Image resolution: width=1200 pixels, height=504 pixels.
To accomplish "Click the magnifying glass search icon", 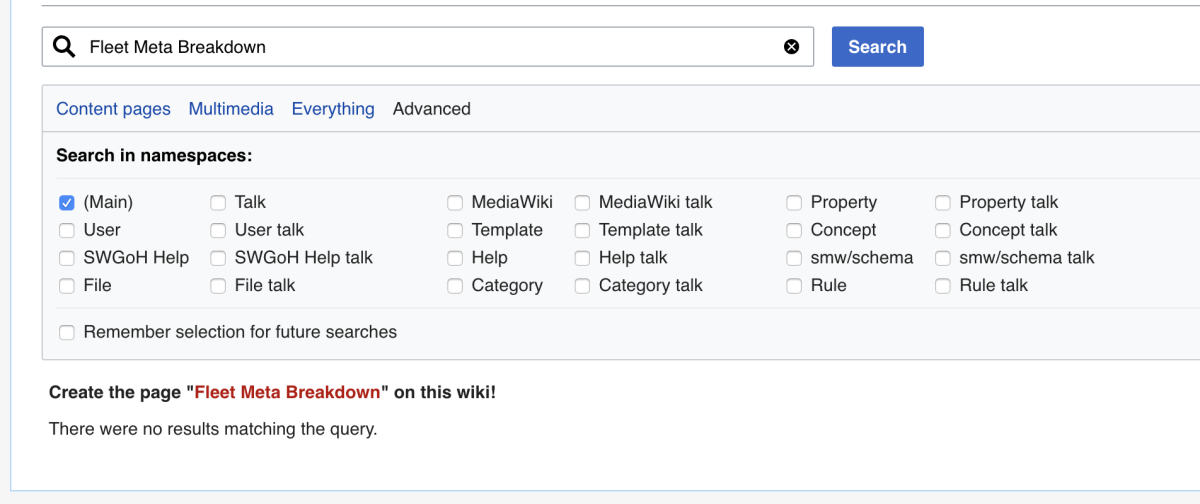I will [64, 47].
